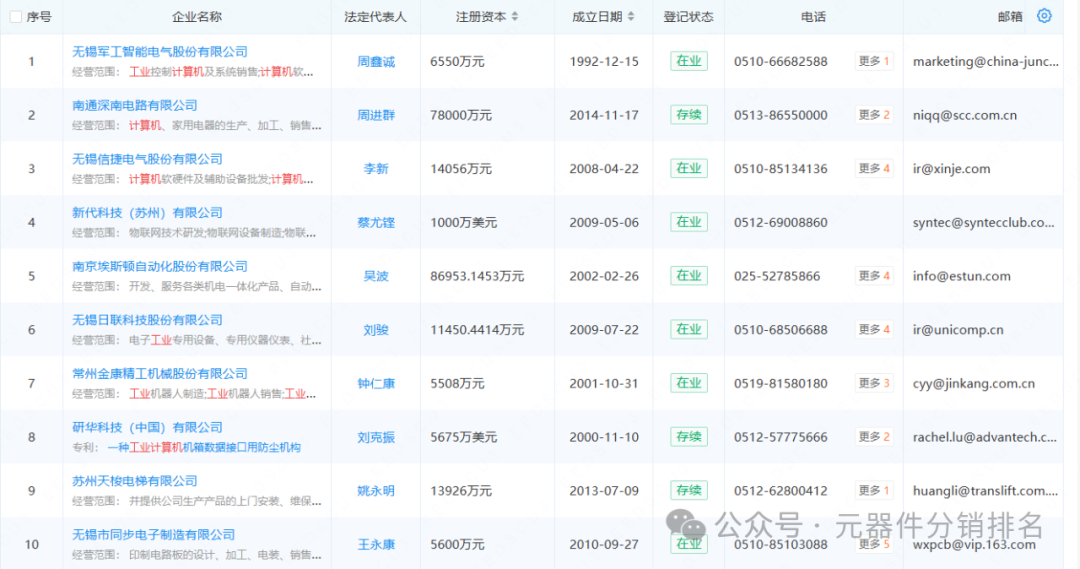Click founding date 2013-07-09
This screenshot has height=569, width=1080.
point(604,492)
